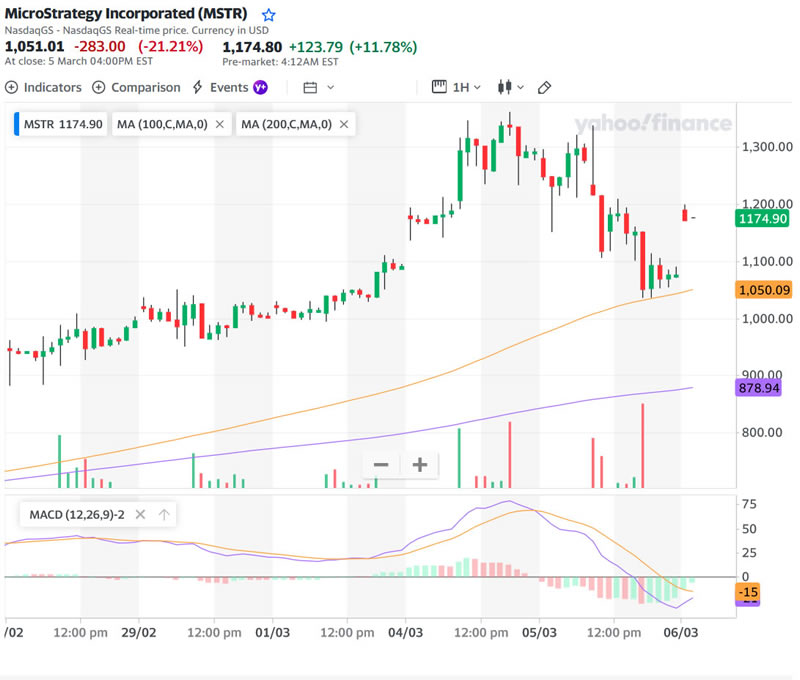Viewport: 800px width, 680px height.
Task: Click the At close: 5 March timestamp
Action: [79, 61]
